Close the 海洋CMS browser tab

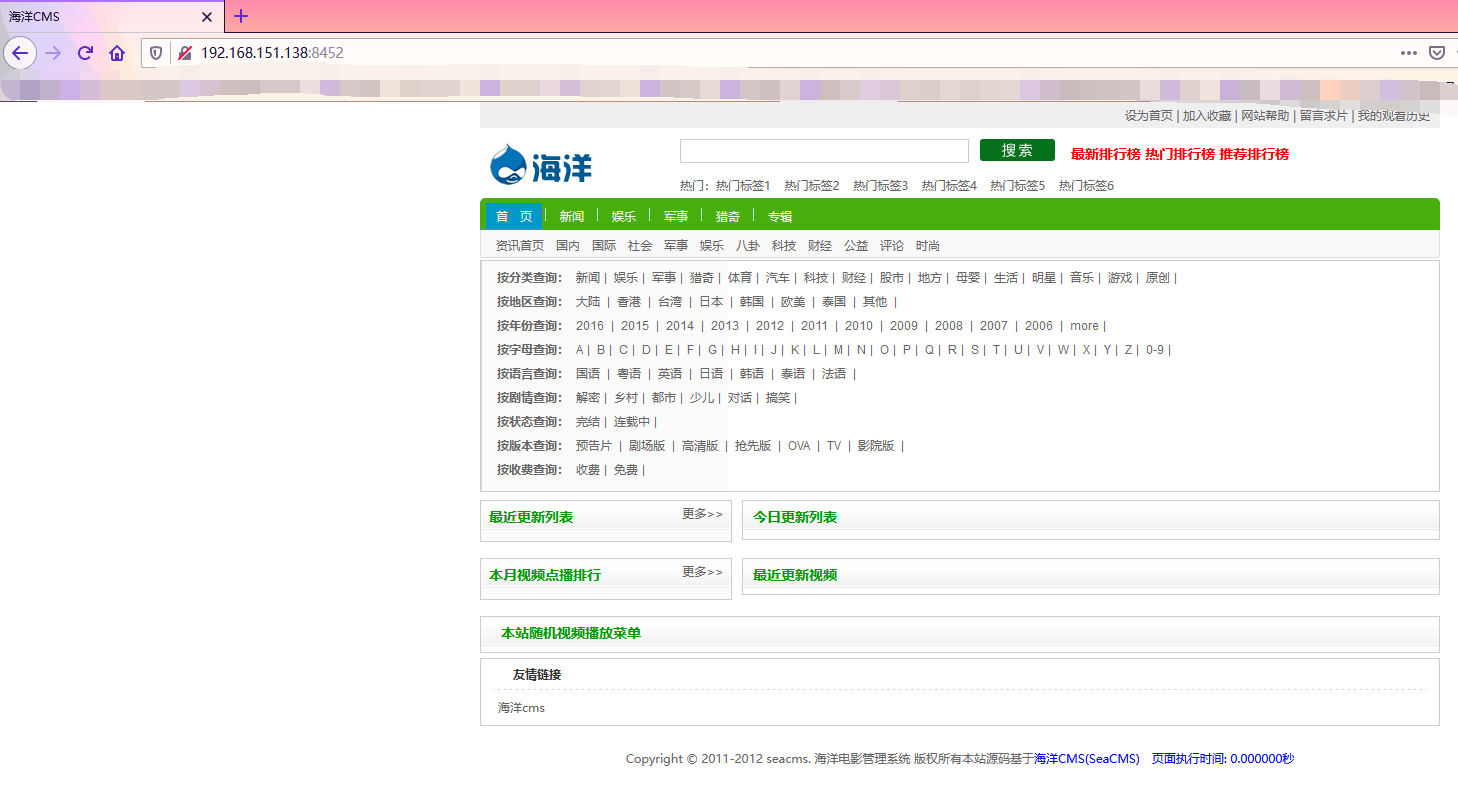(x=207, y=17)
